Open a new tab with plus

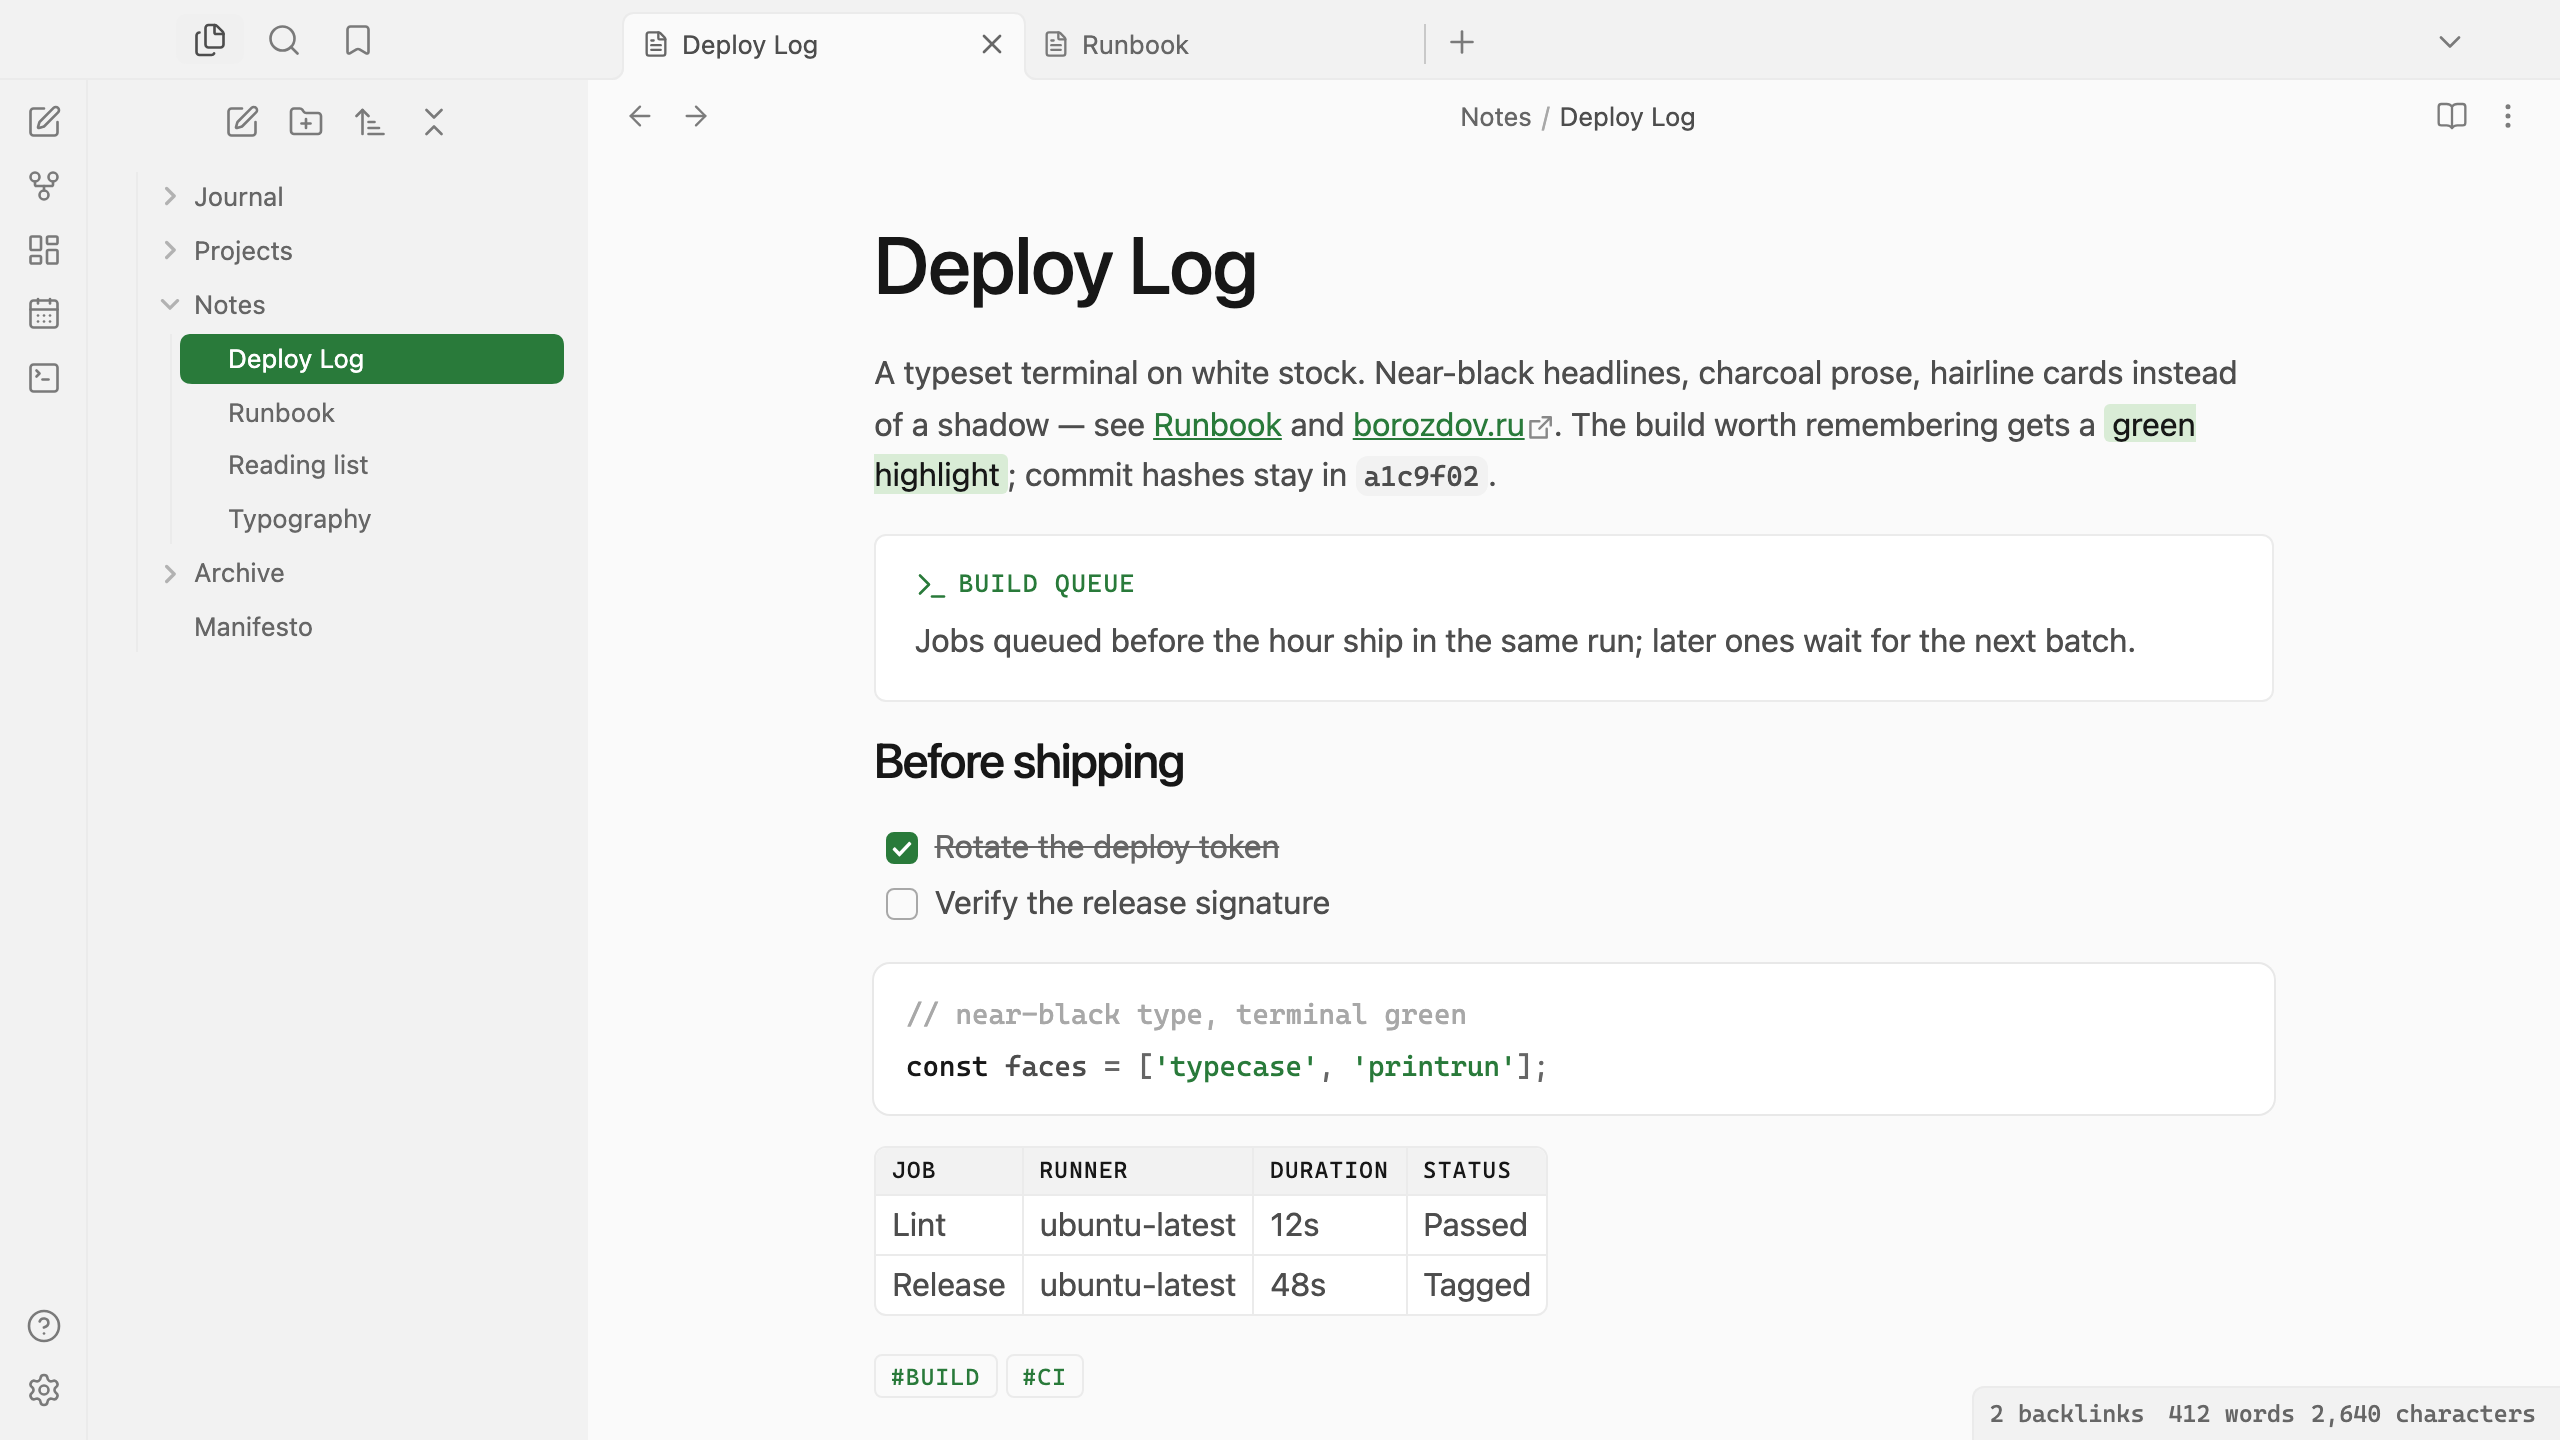(x=1462, y=42)
